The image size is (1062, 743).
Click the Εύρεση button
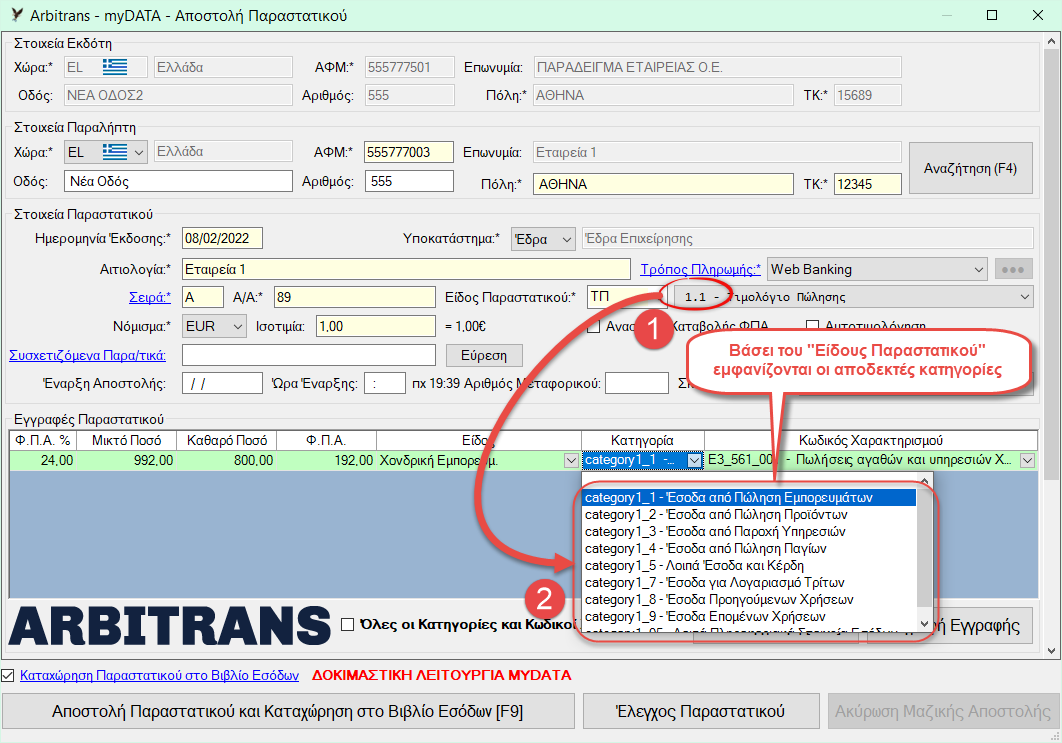click(484, 356)
